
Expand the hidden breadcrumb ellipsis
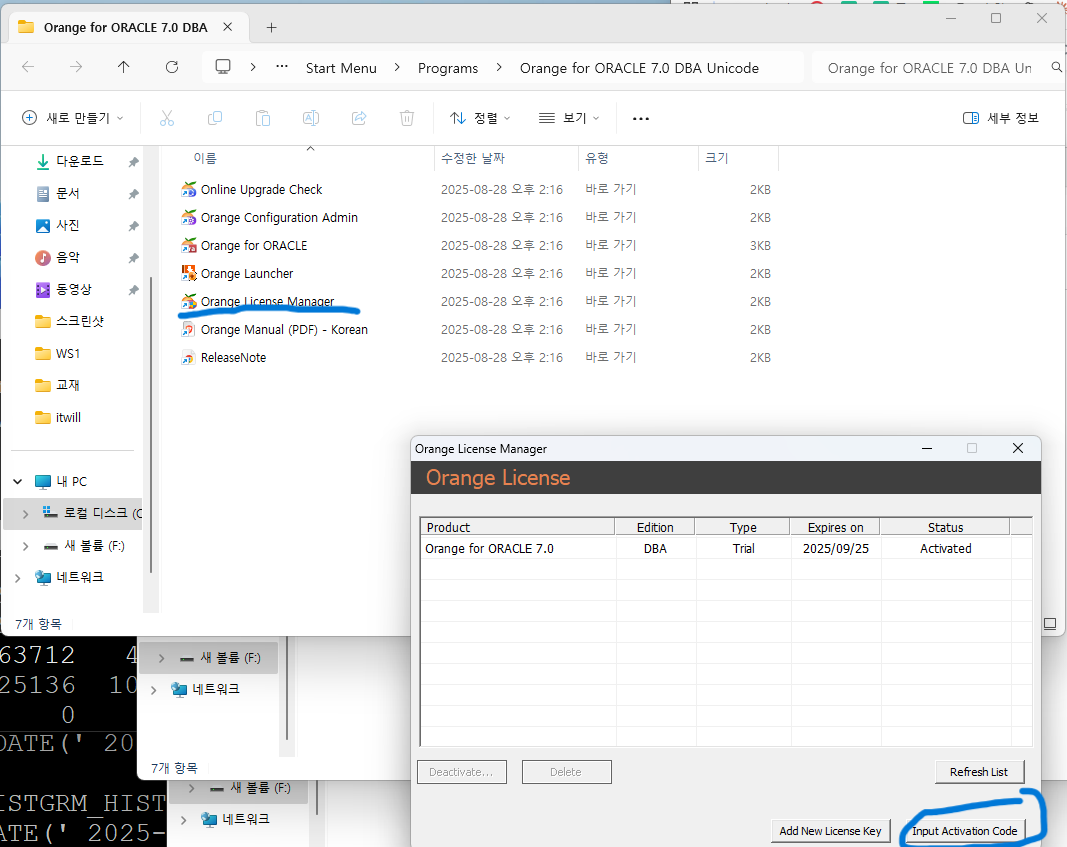coord(282,67)
